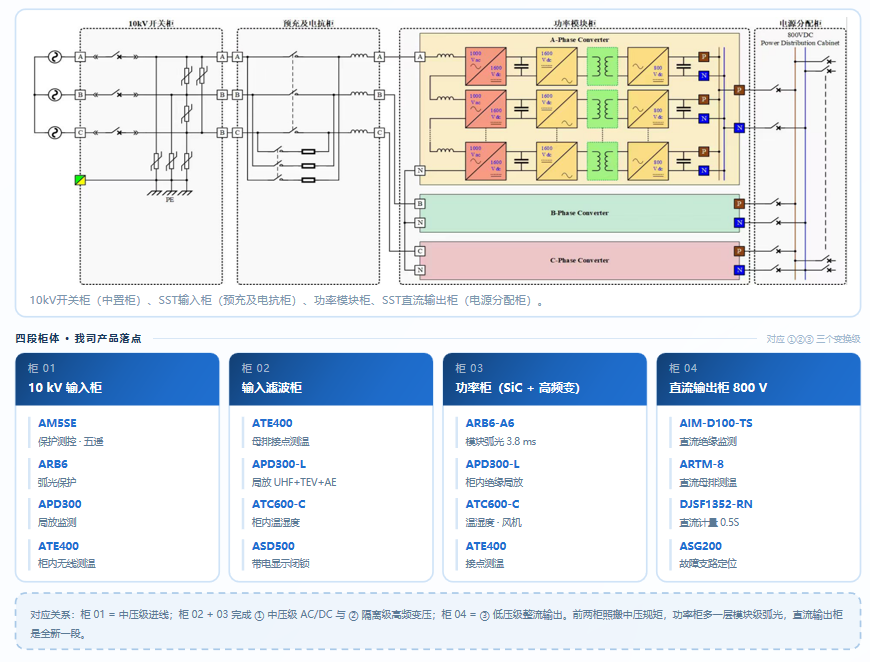Open ATE400 in the 10 kV 输入柜 card
870x662 pixels.
(x=58, y=546)
